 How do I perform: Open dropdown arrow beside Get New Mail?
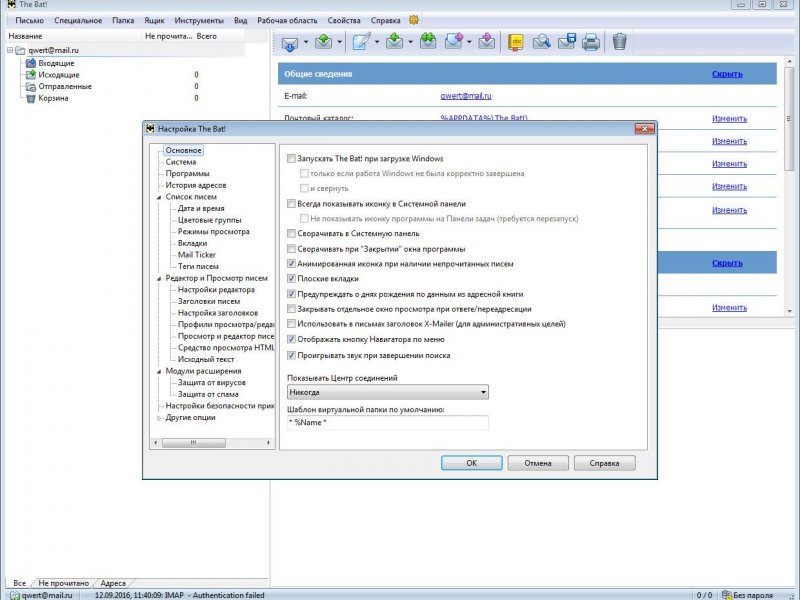[306, 42]
